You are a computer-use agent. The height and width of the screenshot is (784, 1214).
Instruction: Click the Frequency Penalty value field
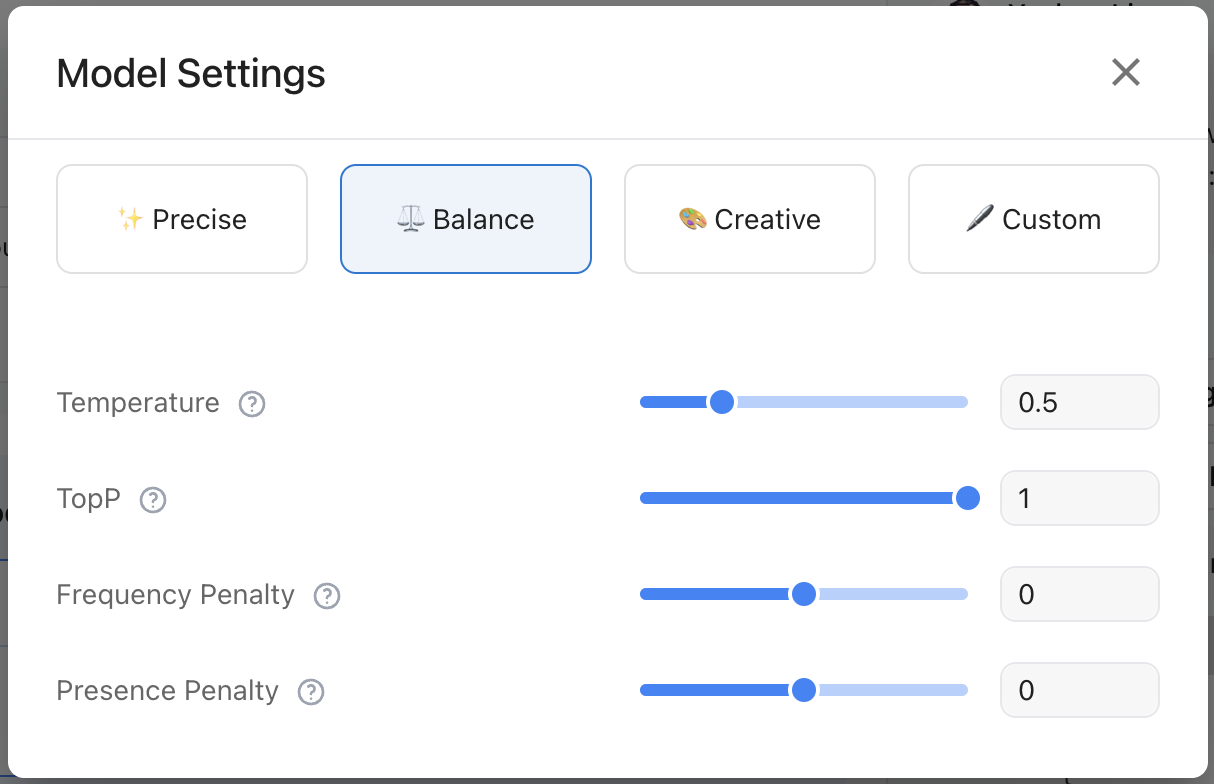1079,594
